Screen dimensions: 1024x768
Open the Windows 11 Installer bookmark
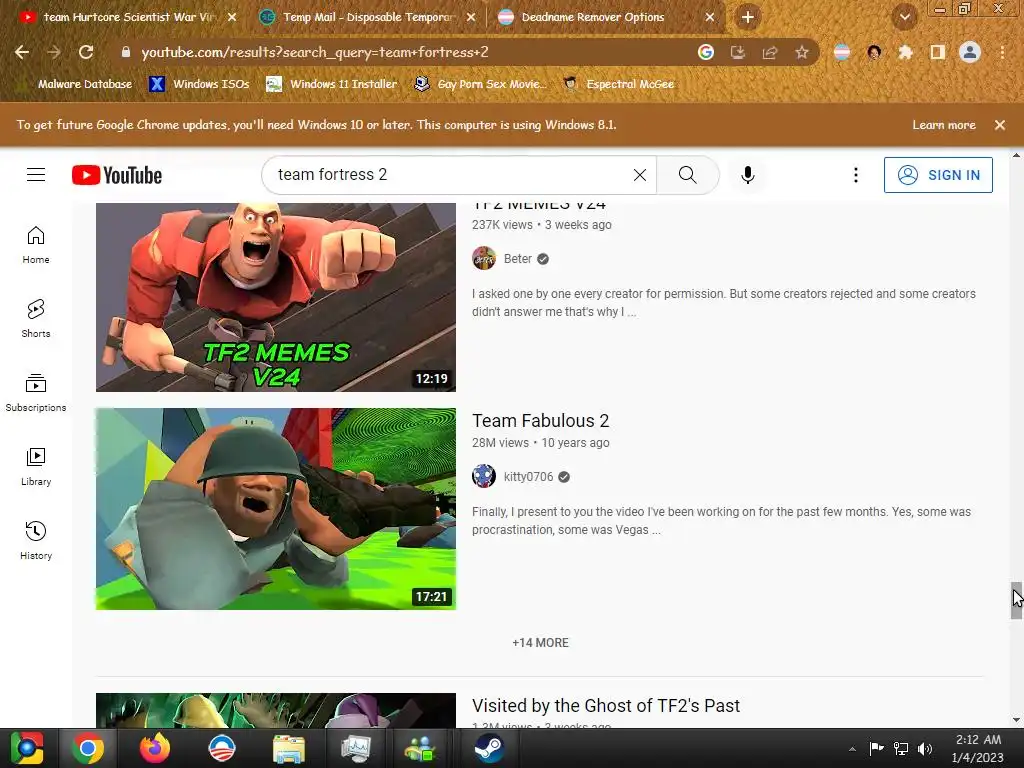331,84
